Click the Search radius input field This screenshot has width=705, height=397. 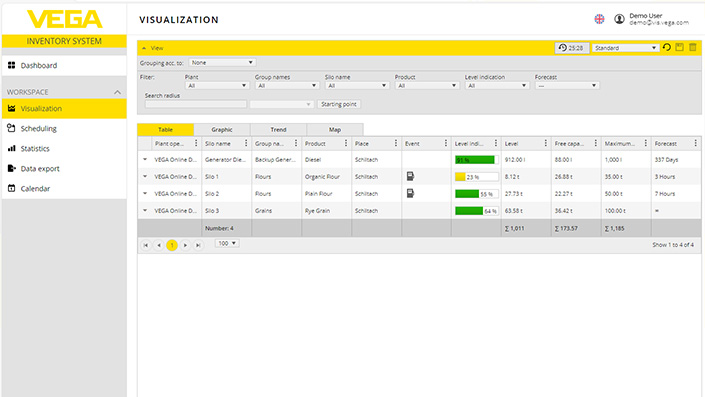click(x=196, y=104)
